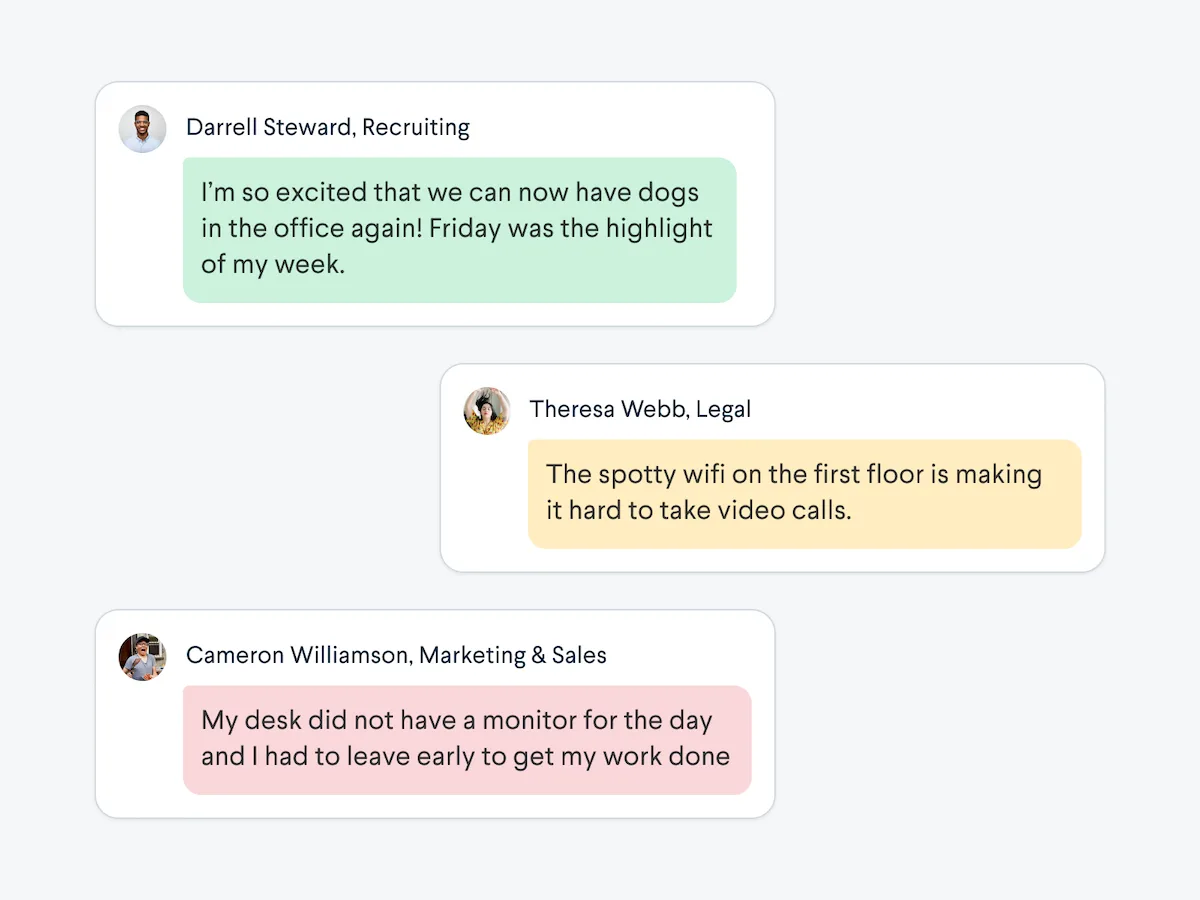Viewport: 1200px width, 900px height.
Task: Click Cameron Williamson's profile avatar
Action: coord(142,657)
